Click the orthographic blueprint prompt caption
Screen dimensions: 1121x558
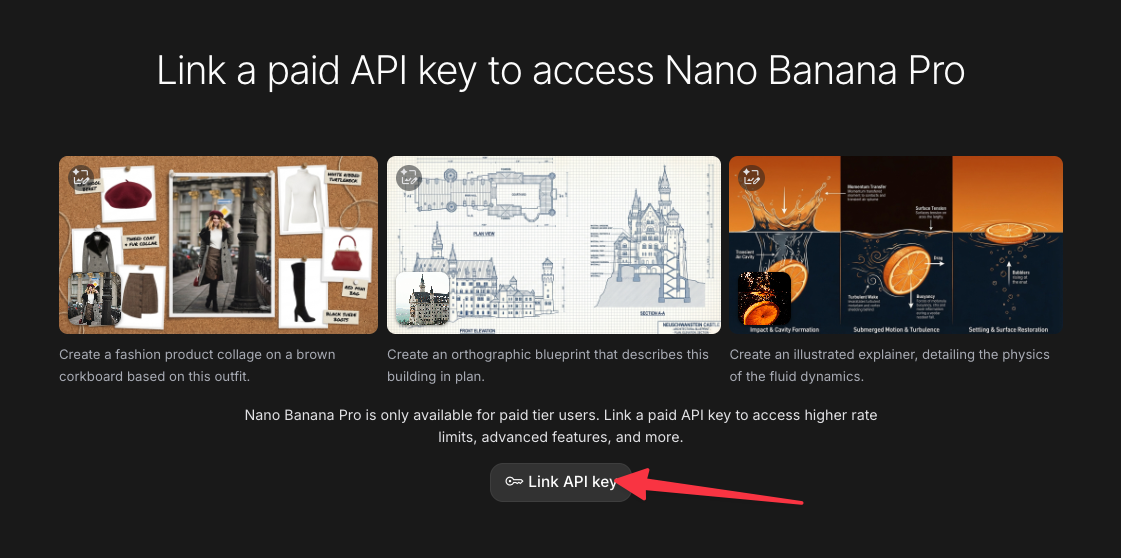[x=547, y=365]
